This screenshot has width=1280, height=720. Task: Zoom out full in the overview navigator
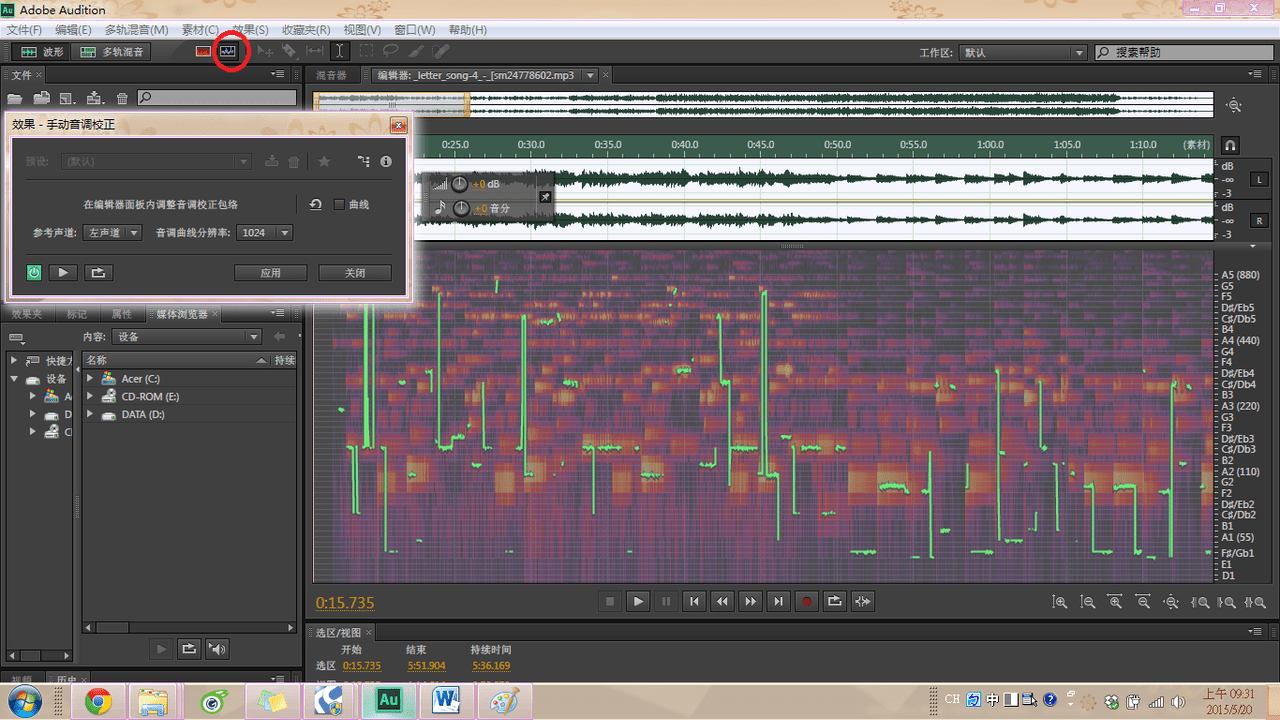click(x=1235, y=105)
